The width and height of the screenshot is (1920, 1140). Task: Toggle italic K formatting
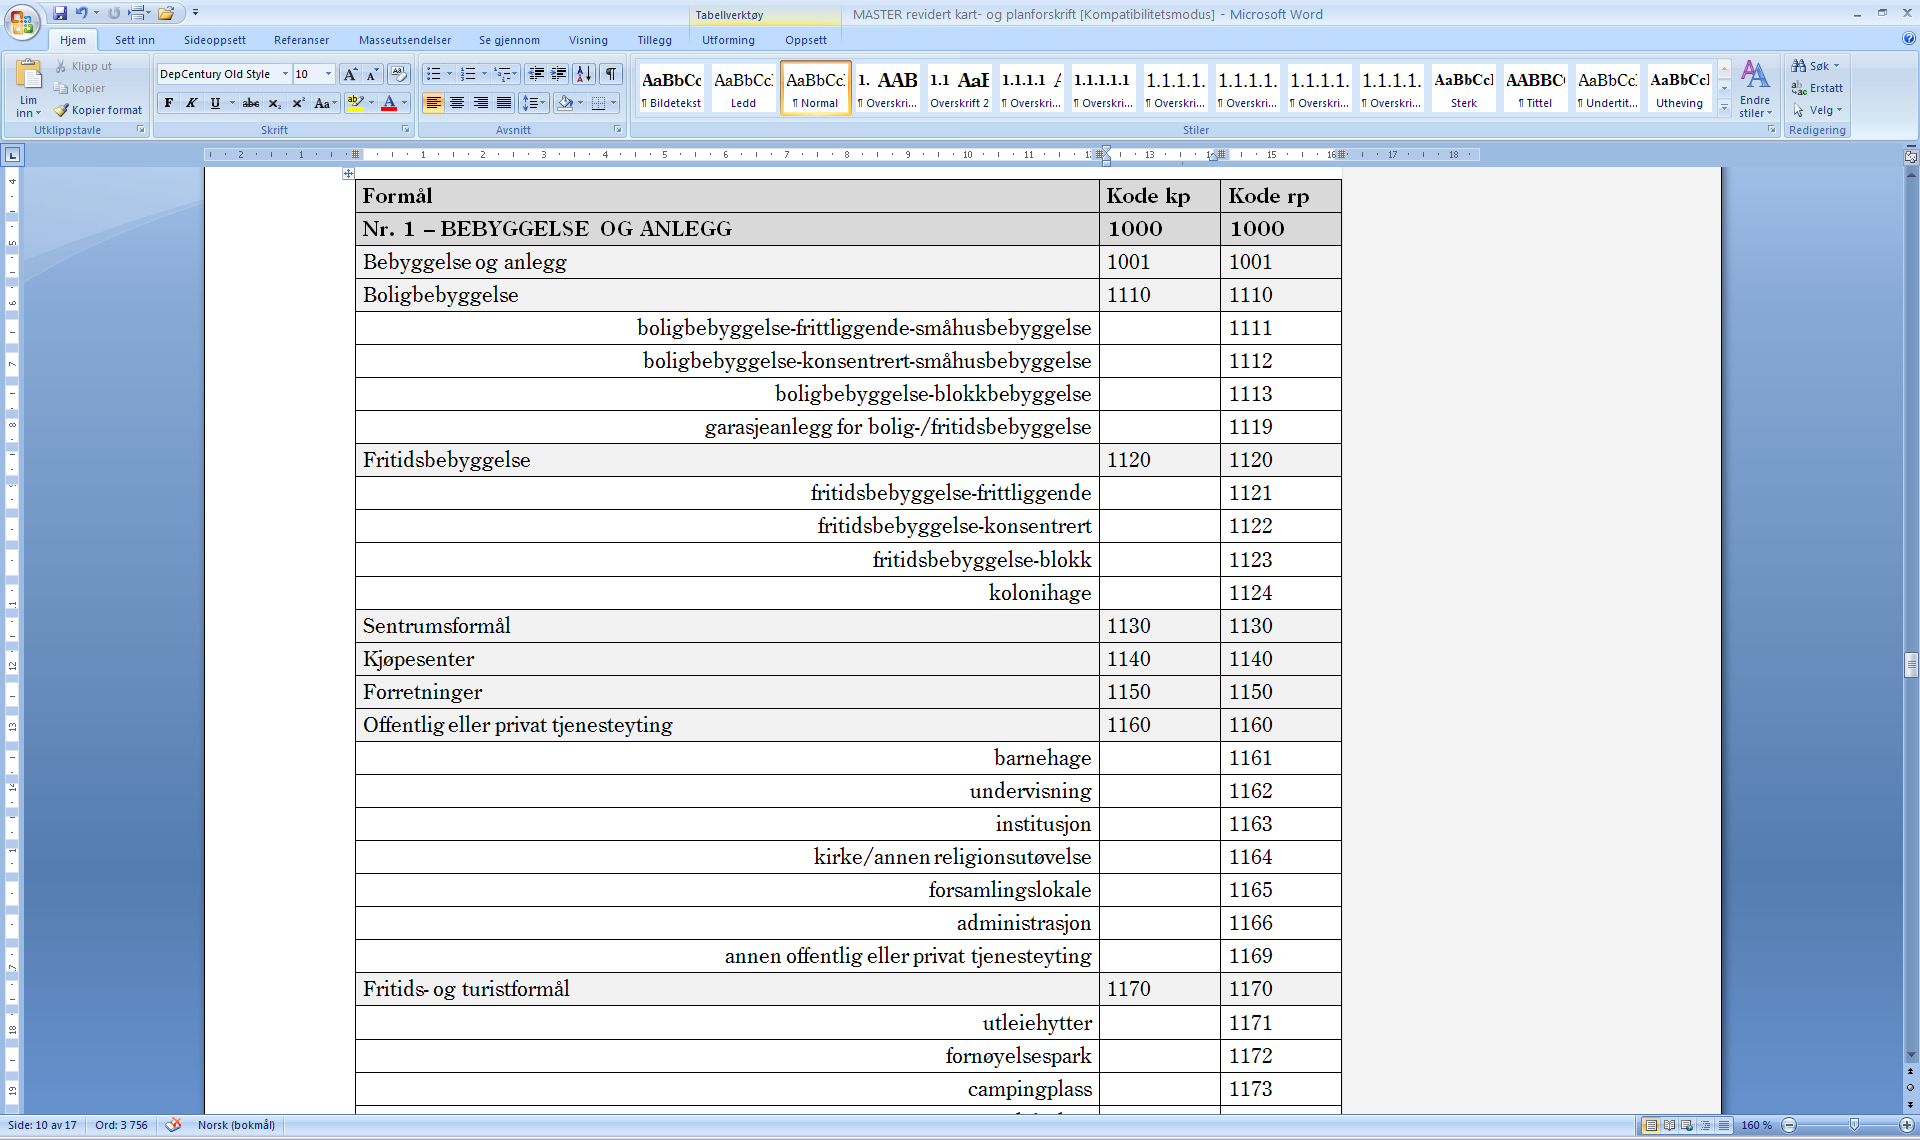tap(192, 103)
